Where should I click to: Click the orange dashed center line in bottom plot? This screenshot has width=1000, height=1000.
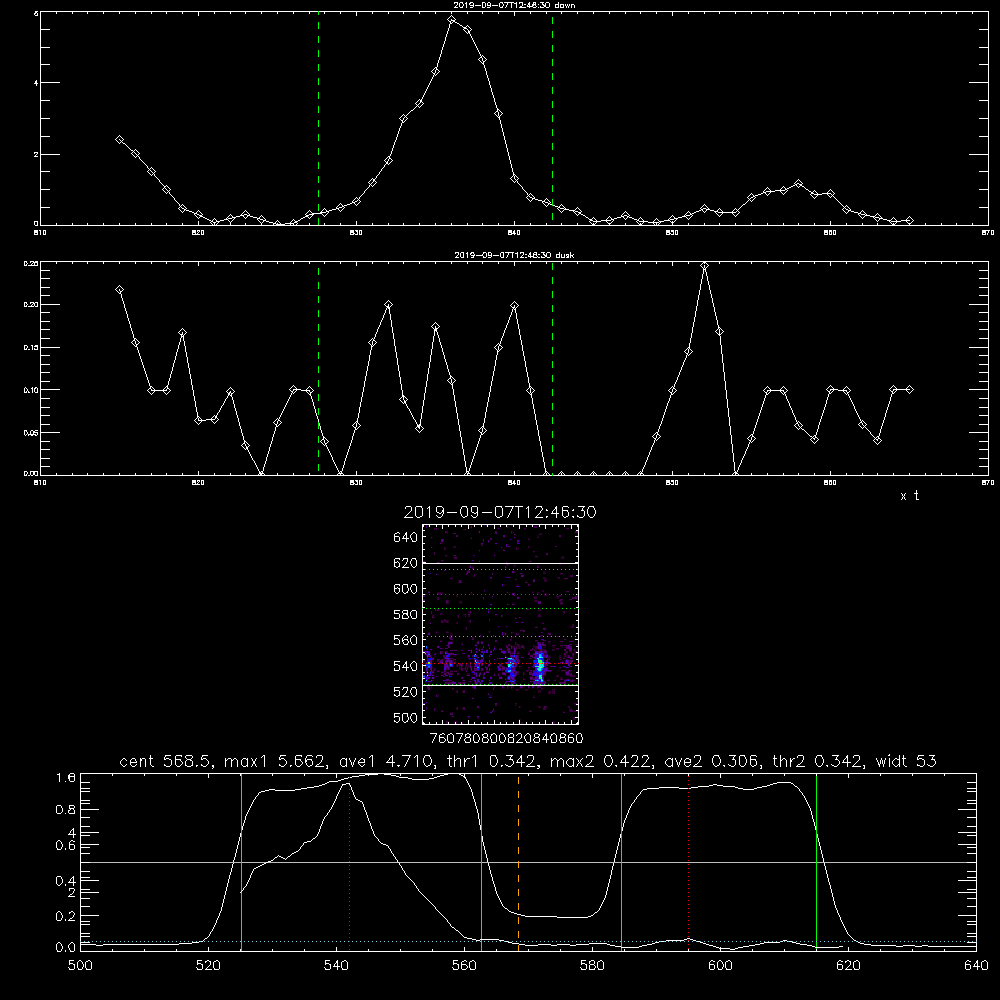tap(518, 862)
